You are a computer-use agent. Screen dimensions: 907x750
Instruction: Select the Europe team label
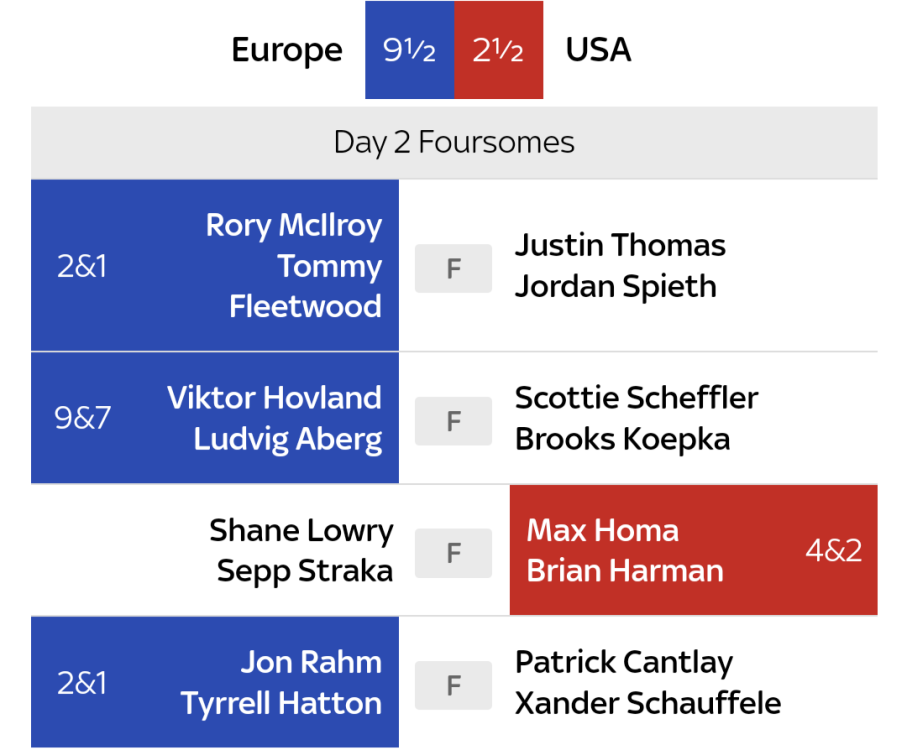(287, 50)
